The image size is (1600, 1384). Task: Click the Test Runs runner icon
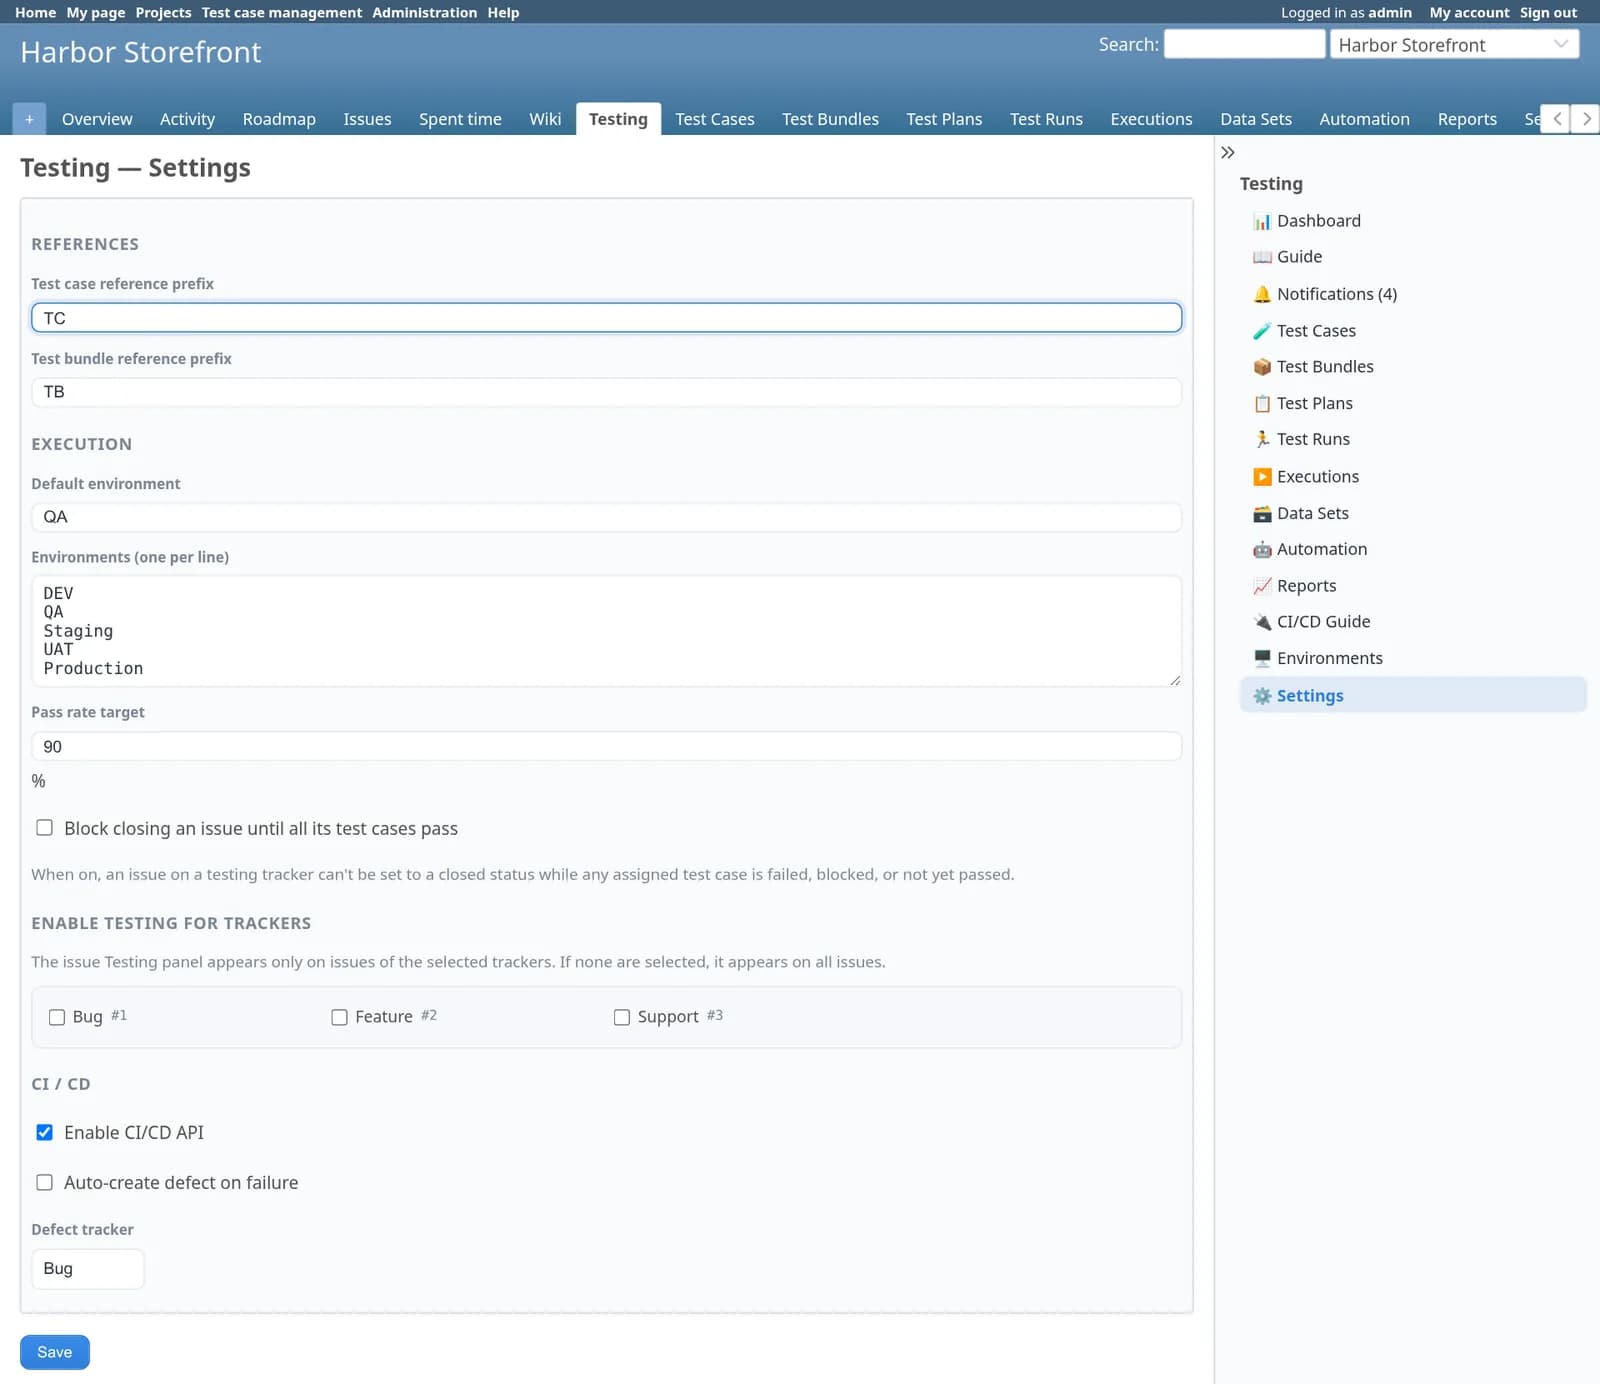click(1262, 439)
